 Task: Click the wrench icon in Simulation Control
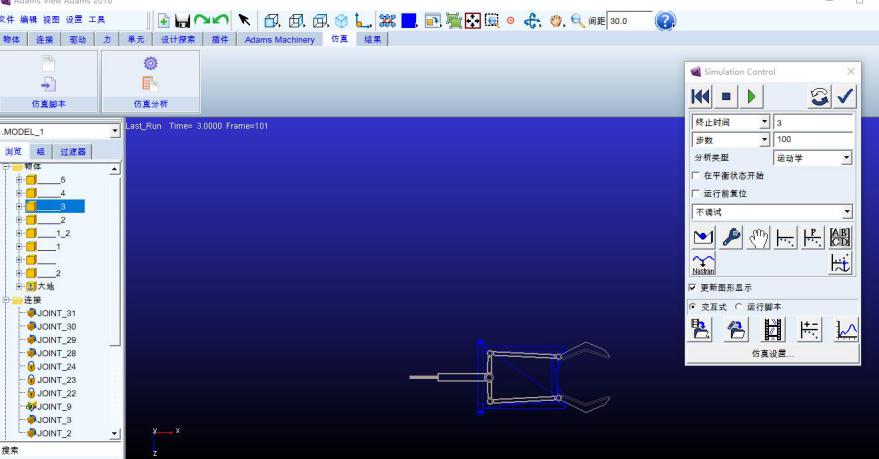(734, 237)
